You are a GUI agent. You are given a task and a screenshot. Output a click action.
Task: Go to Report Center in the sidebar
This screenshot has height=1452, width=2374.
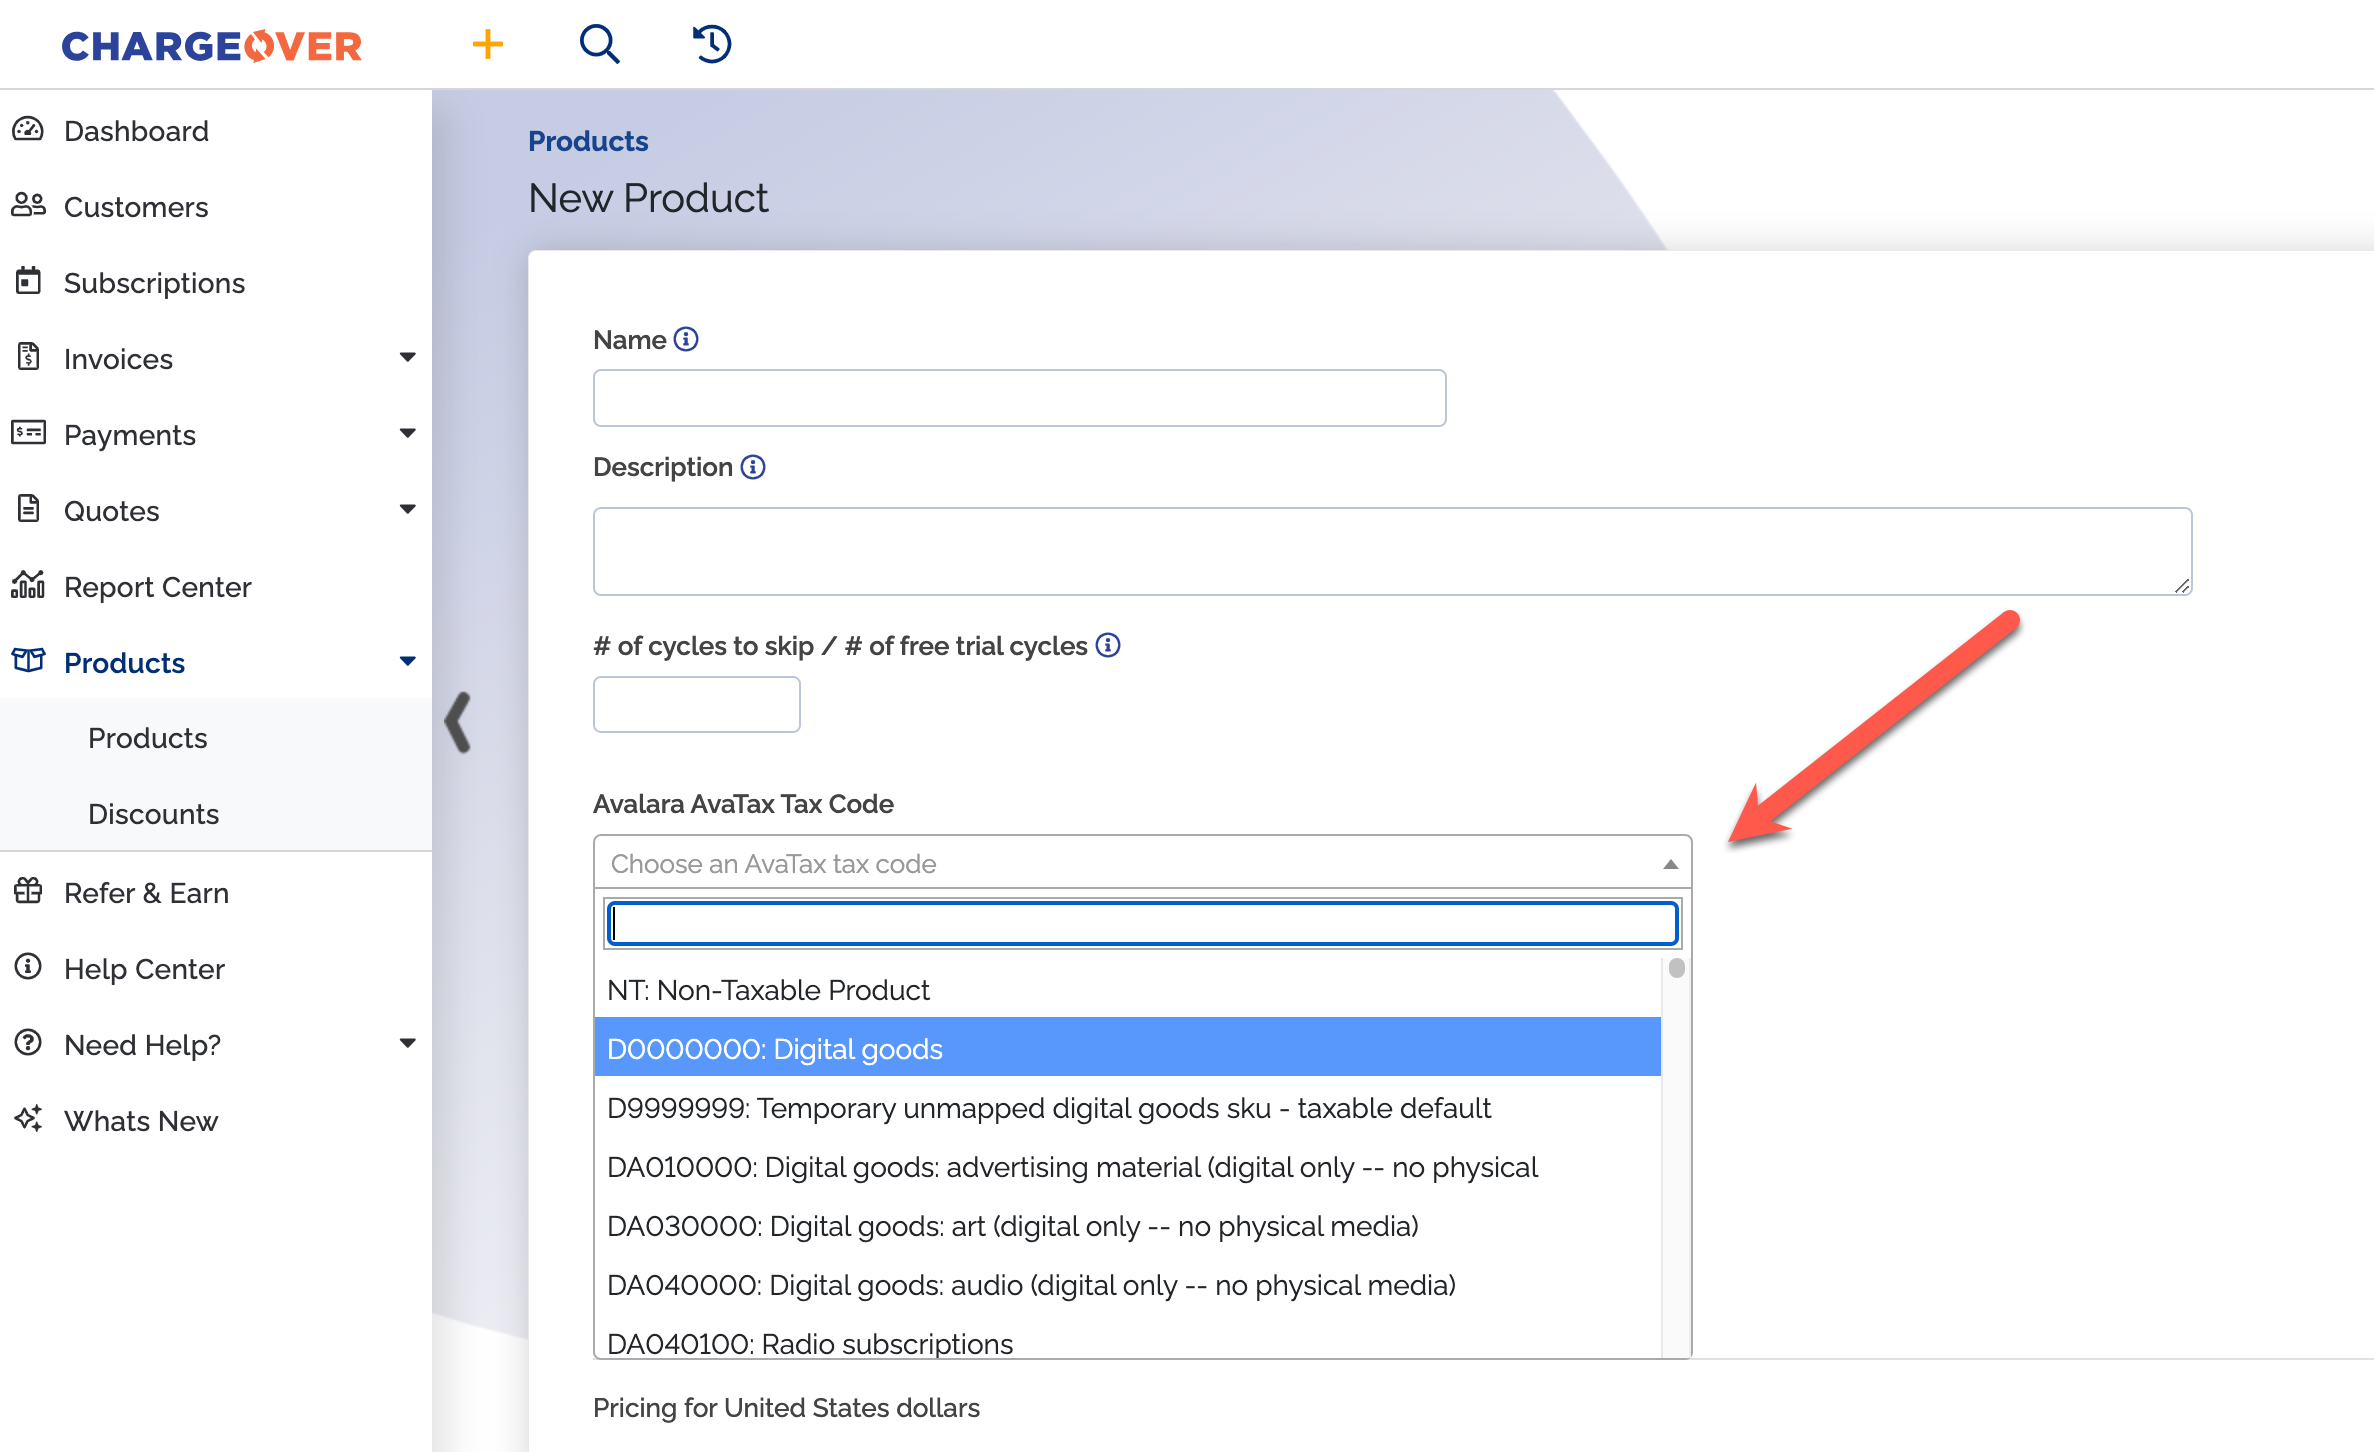tap(157, 587)
